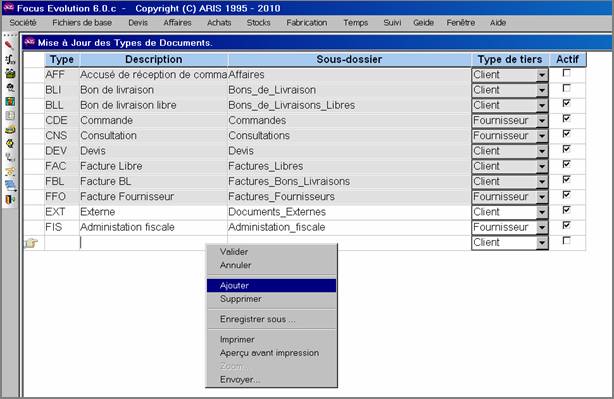Open Type de tiers dropdown for FBL row
This screenshot has width=614, height=399.
[x=542, y=182]
